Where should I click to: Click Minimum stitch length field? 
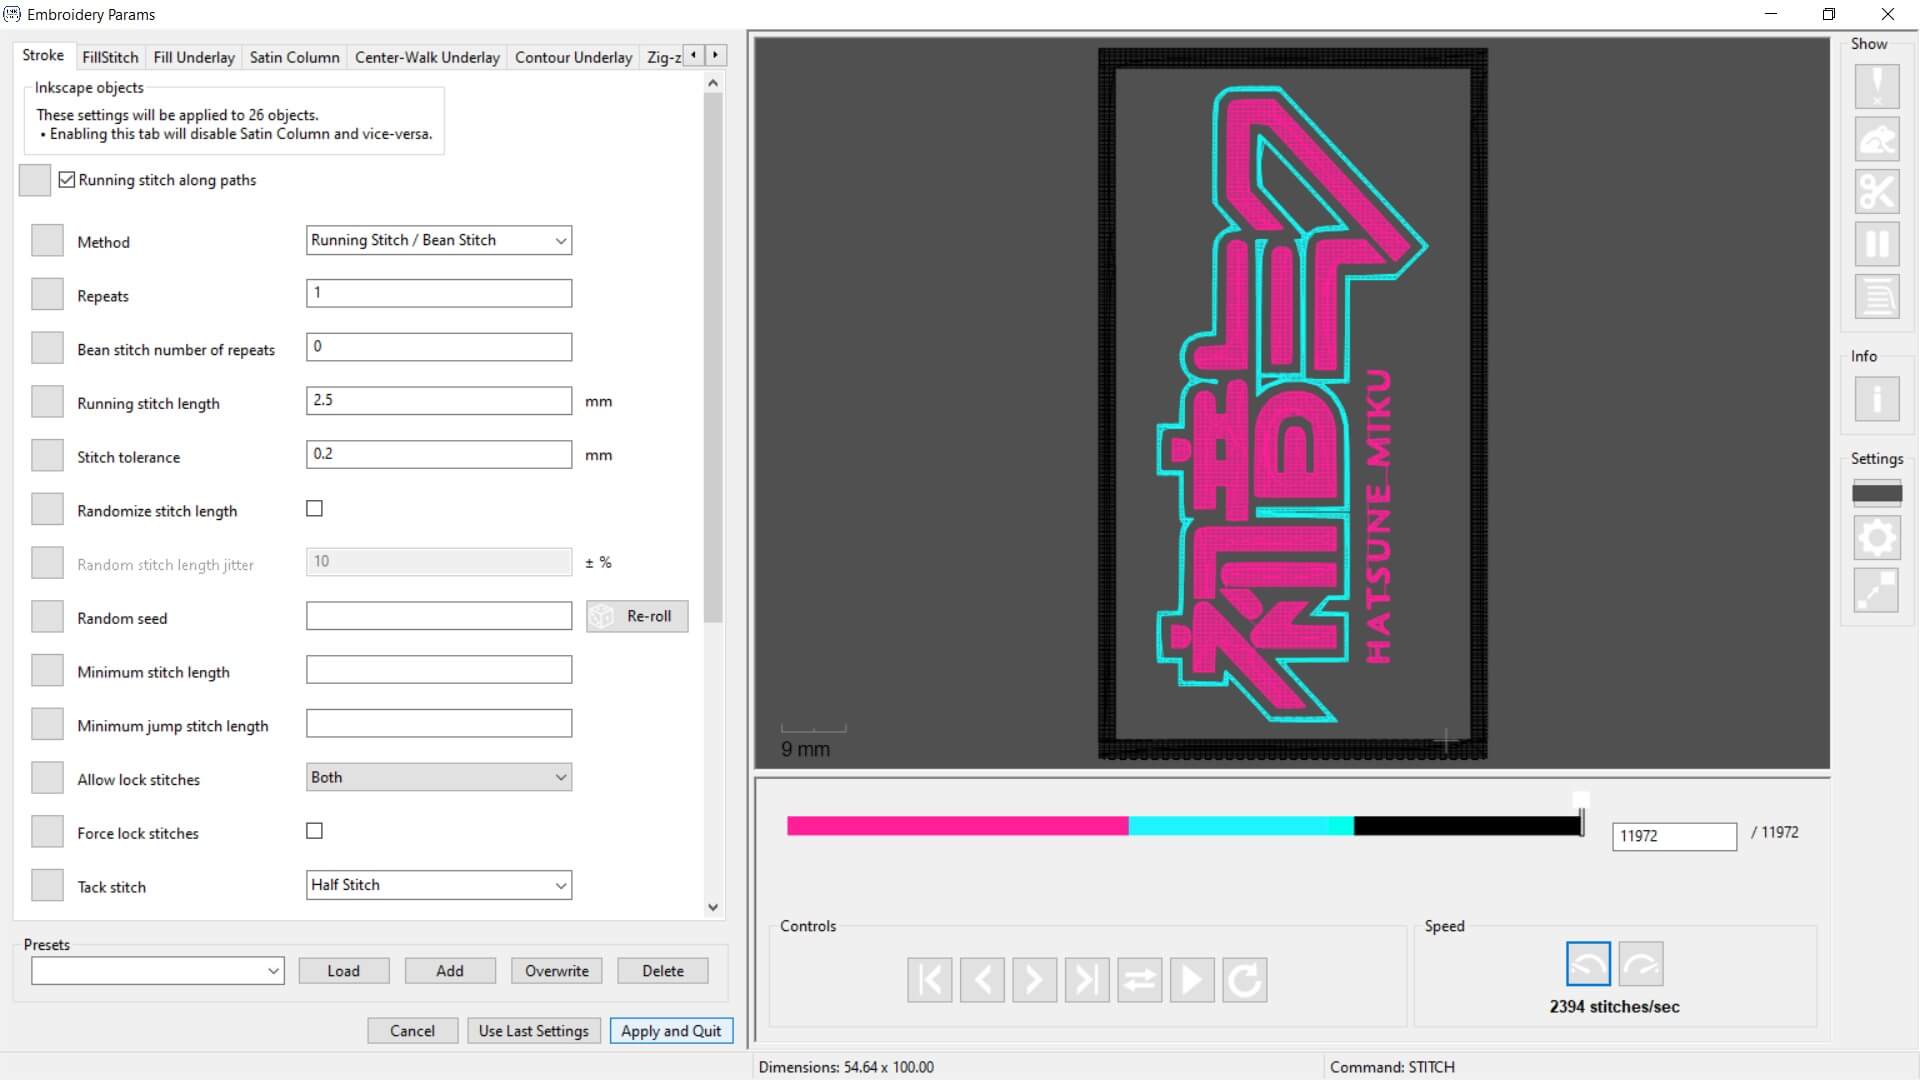(x=439, y=669)
